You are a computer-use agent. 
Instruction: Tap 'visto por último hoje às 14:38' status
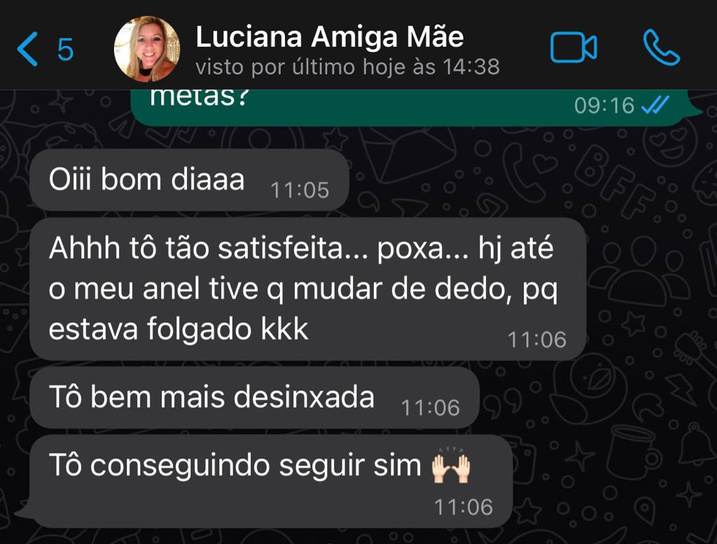pos(348,67)
